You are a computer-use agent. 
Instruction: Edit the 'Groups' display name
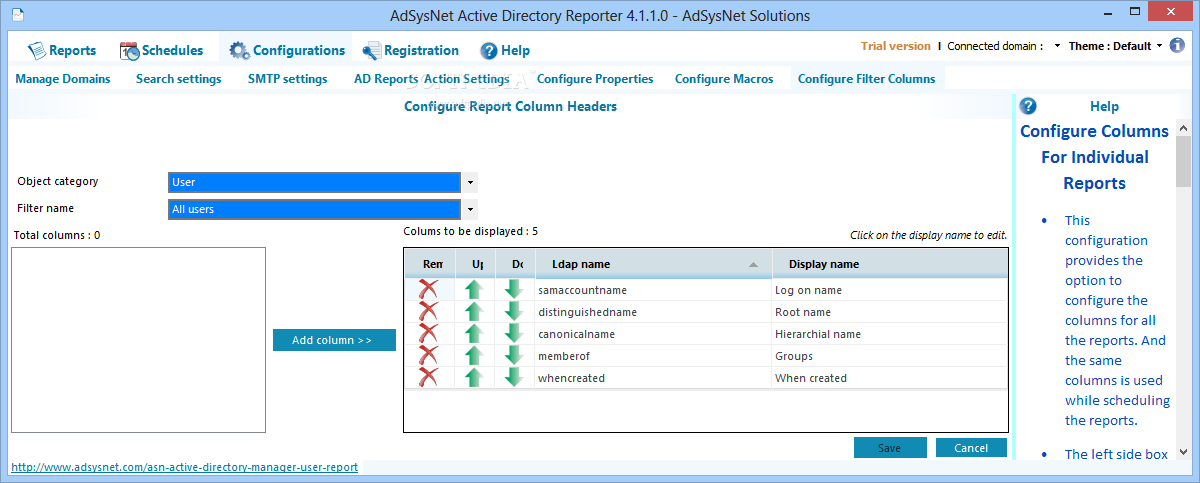(889, 356)
